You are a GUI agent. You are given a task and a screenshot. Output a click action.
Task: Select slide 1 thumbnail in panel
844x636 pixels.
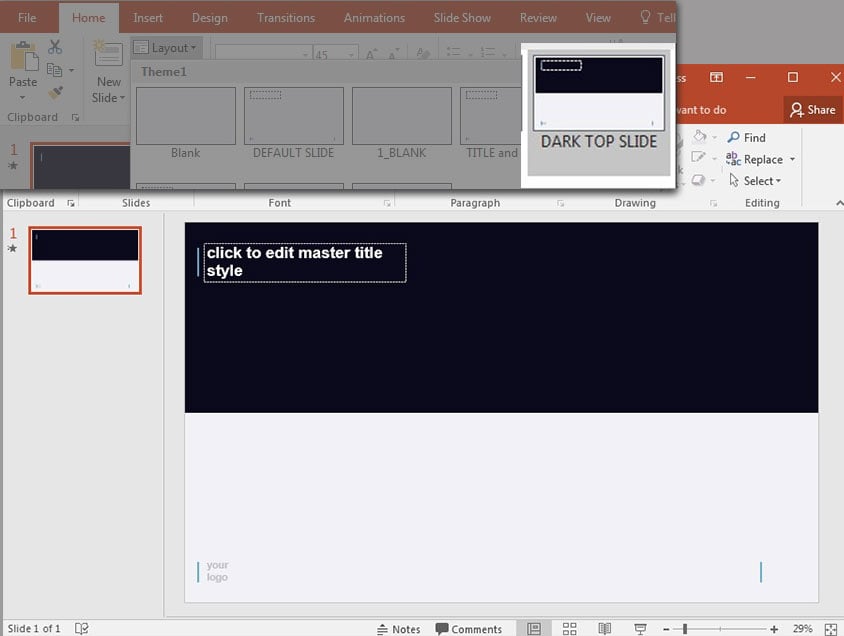click(x=85, y=260)
